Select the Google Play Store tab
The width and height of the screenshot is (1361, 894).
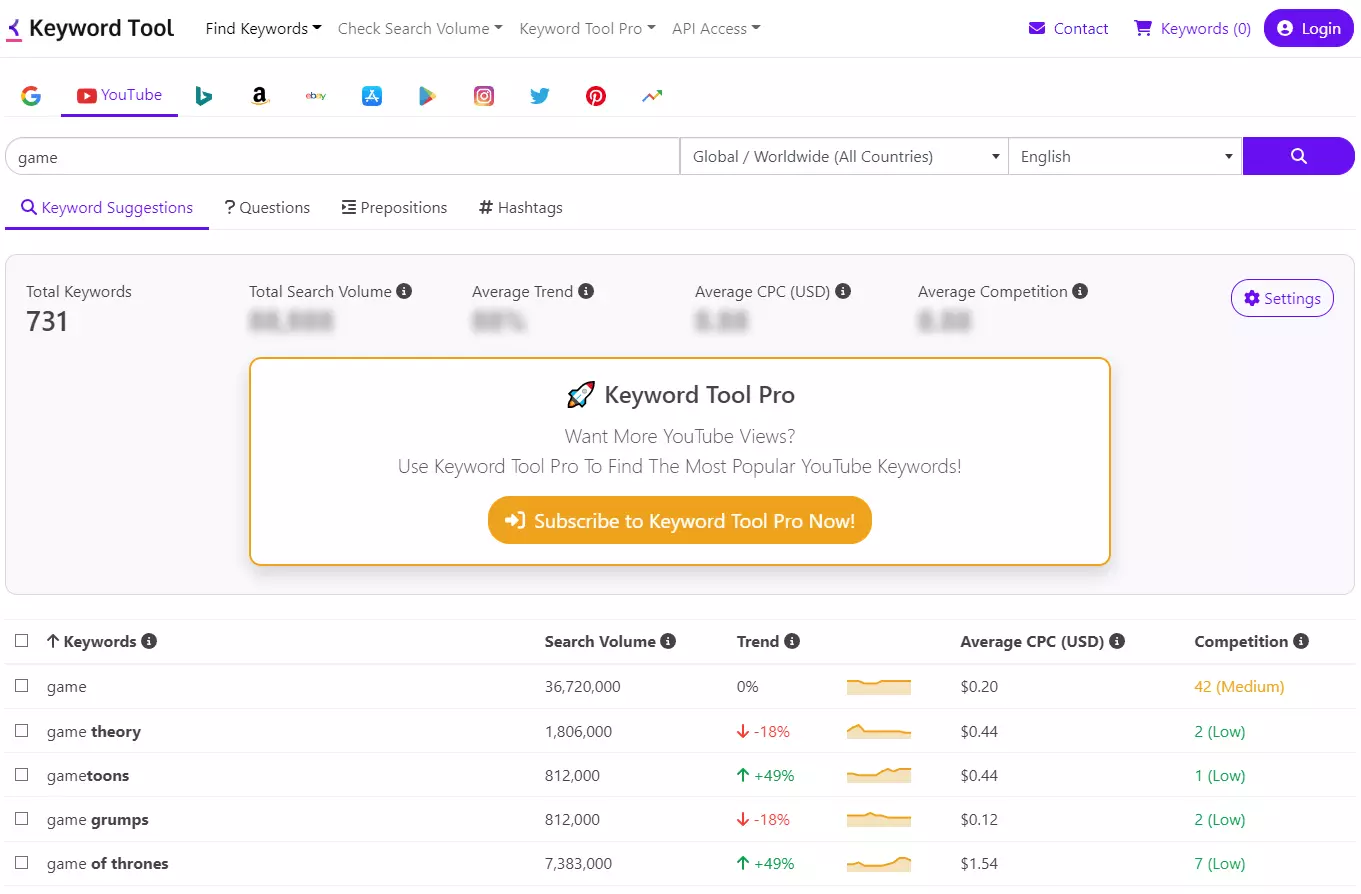428,96
